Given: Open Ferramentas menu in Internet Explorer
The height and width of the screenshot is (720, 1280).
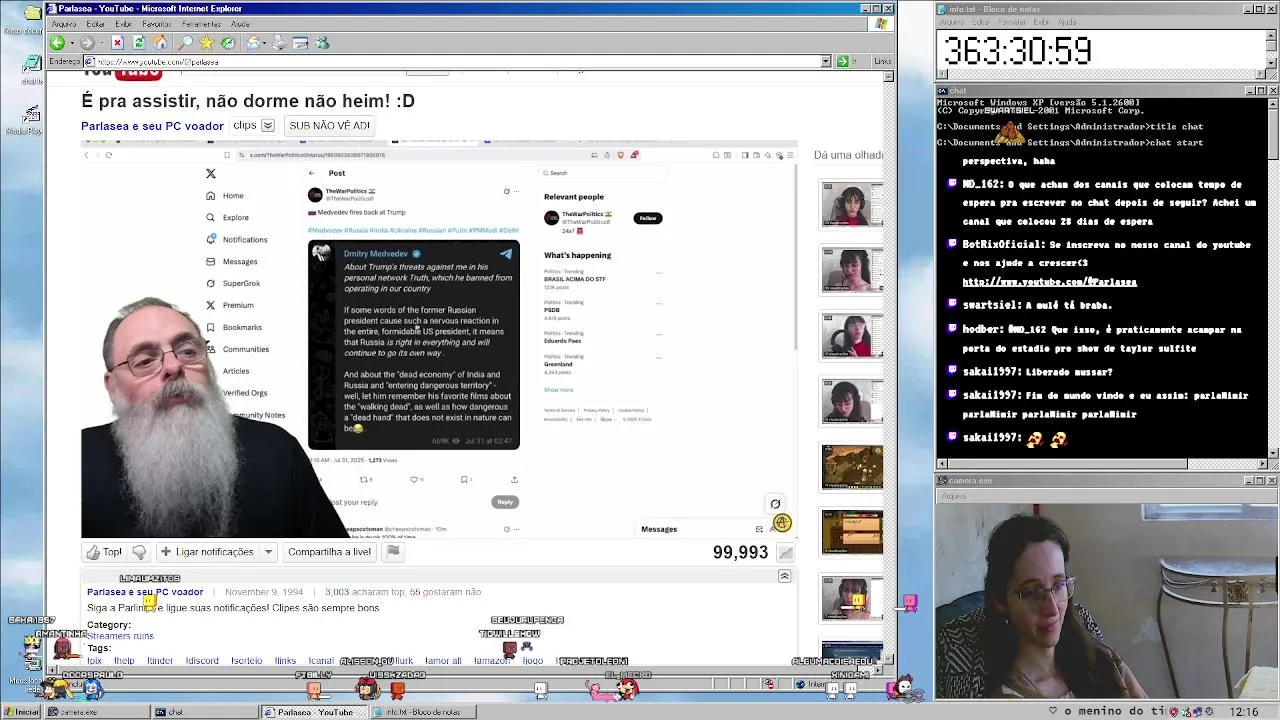Looking at the screenshot, I should click(x=202, y=24).
